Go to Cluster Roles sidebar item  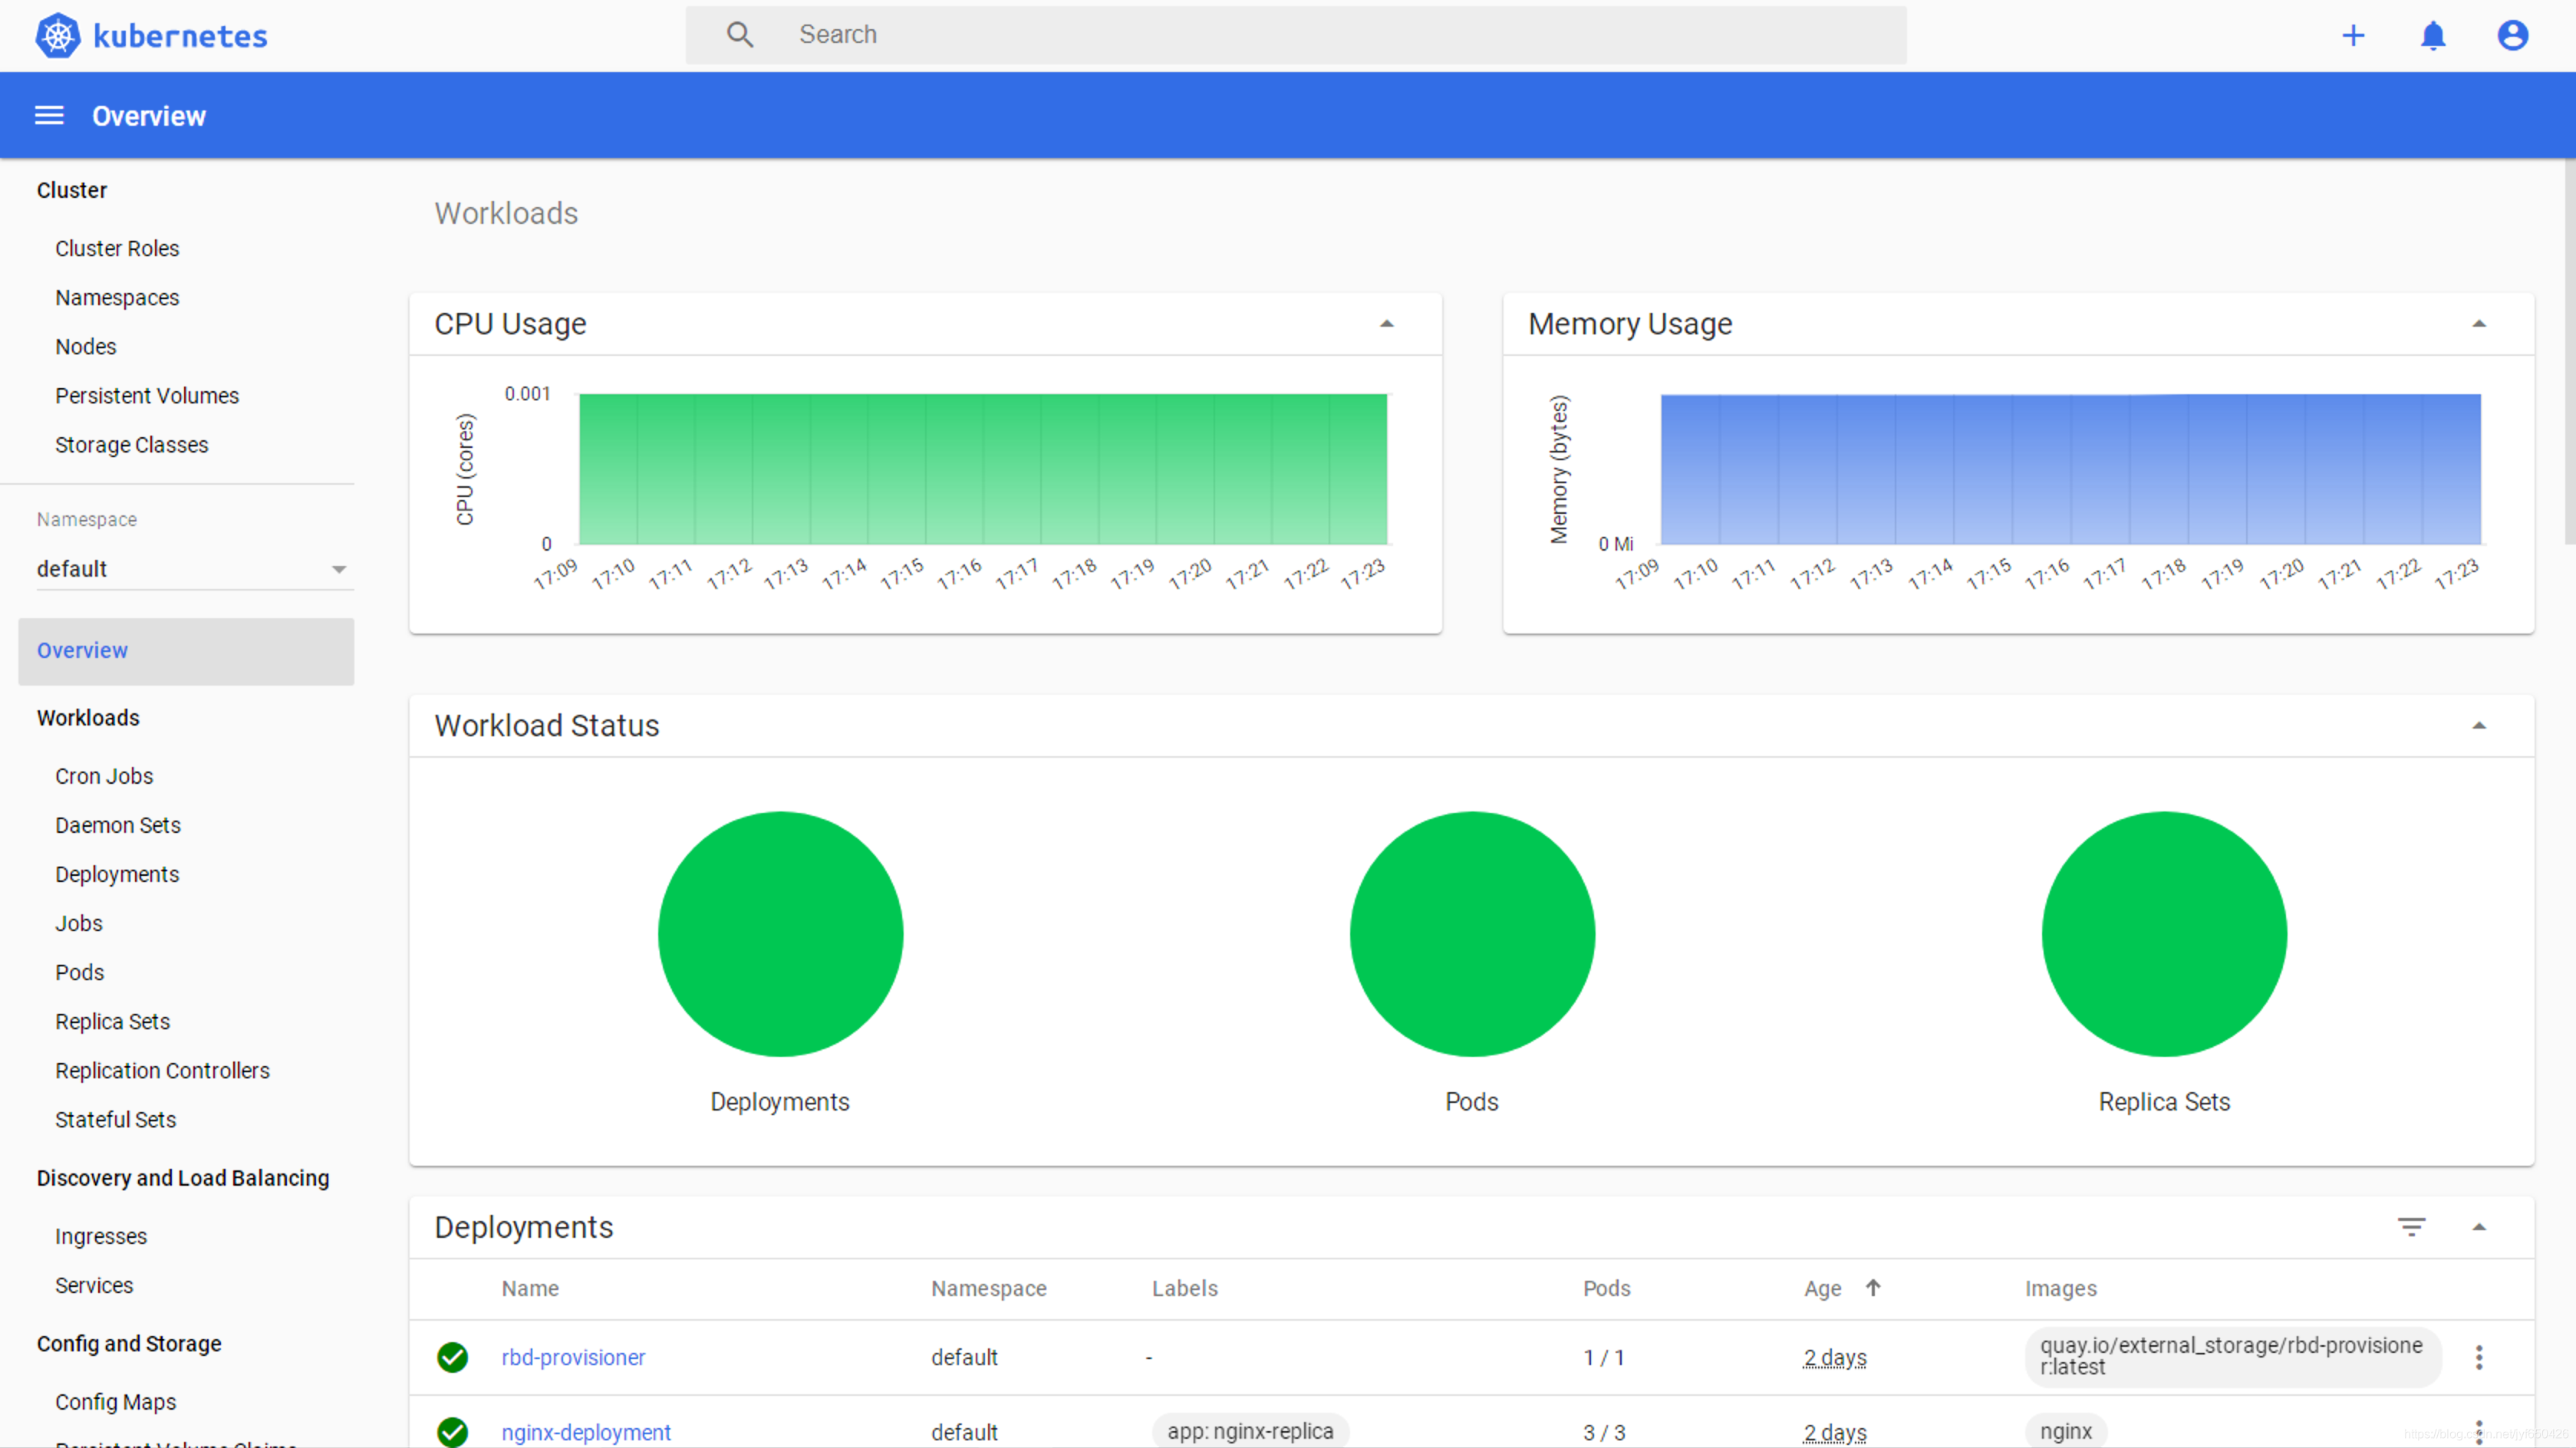click(x=117, y=248)
